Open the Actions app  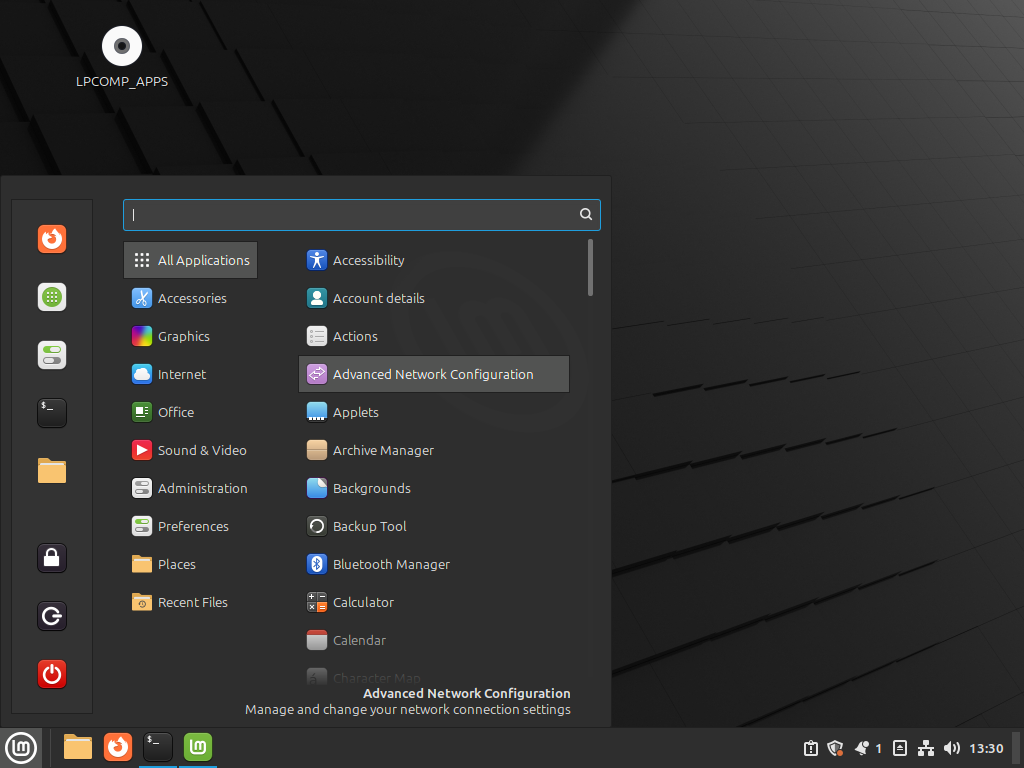click(434, 336)
